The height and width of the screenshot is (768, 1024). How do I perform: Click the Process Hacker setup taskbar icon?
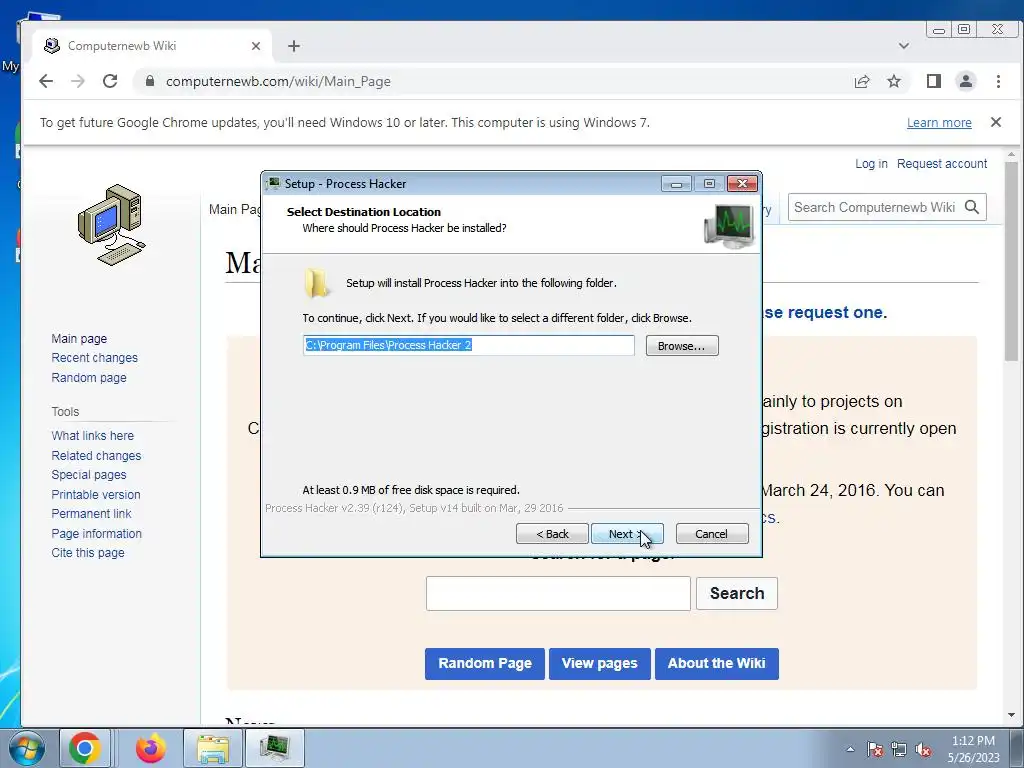[274, 748]
